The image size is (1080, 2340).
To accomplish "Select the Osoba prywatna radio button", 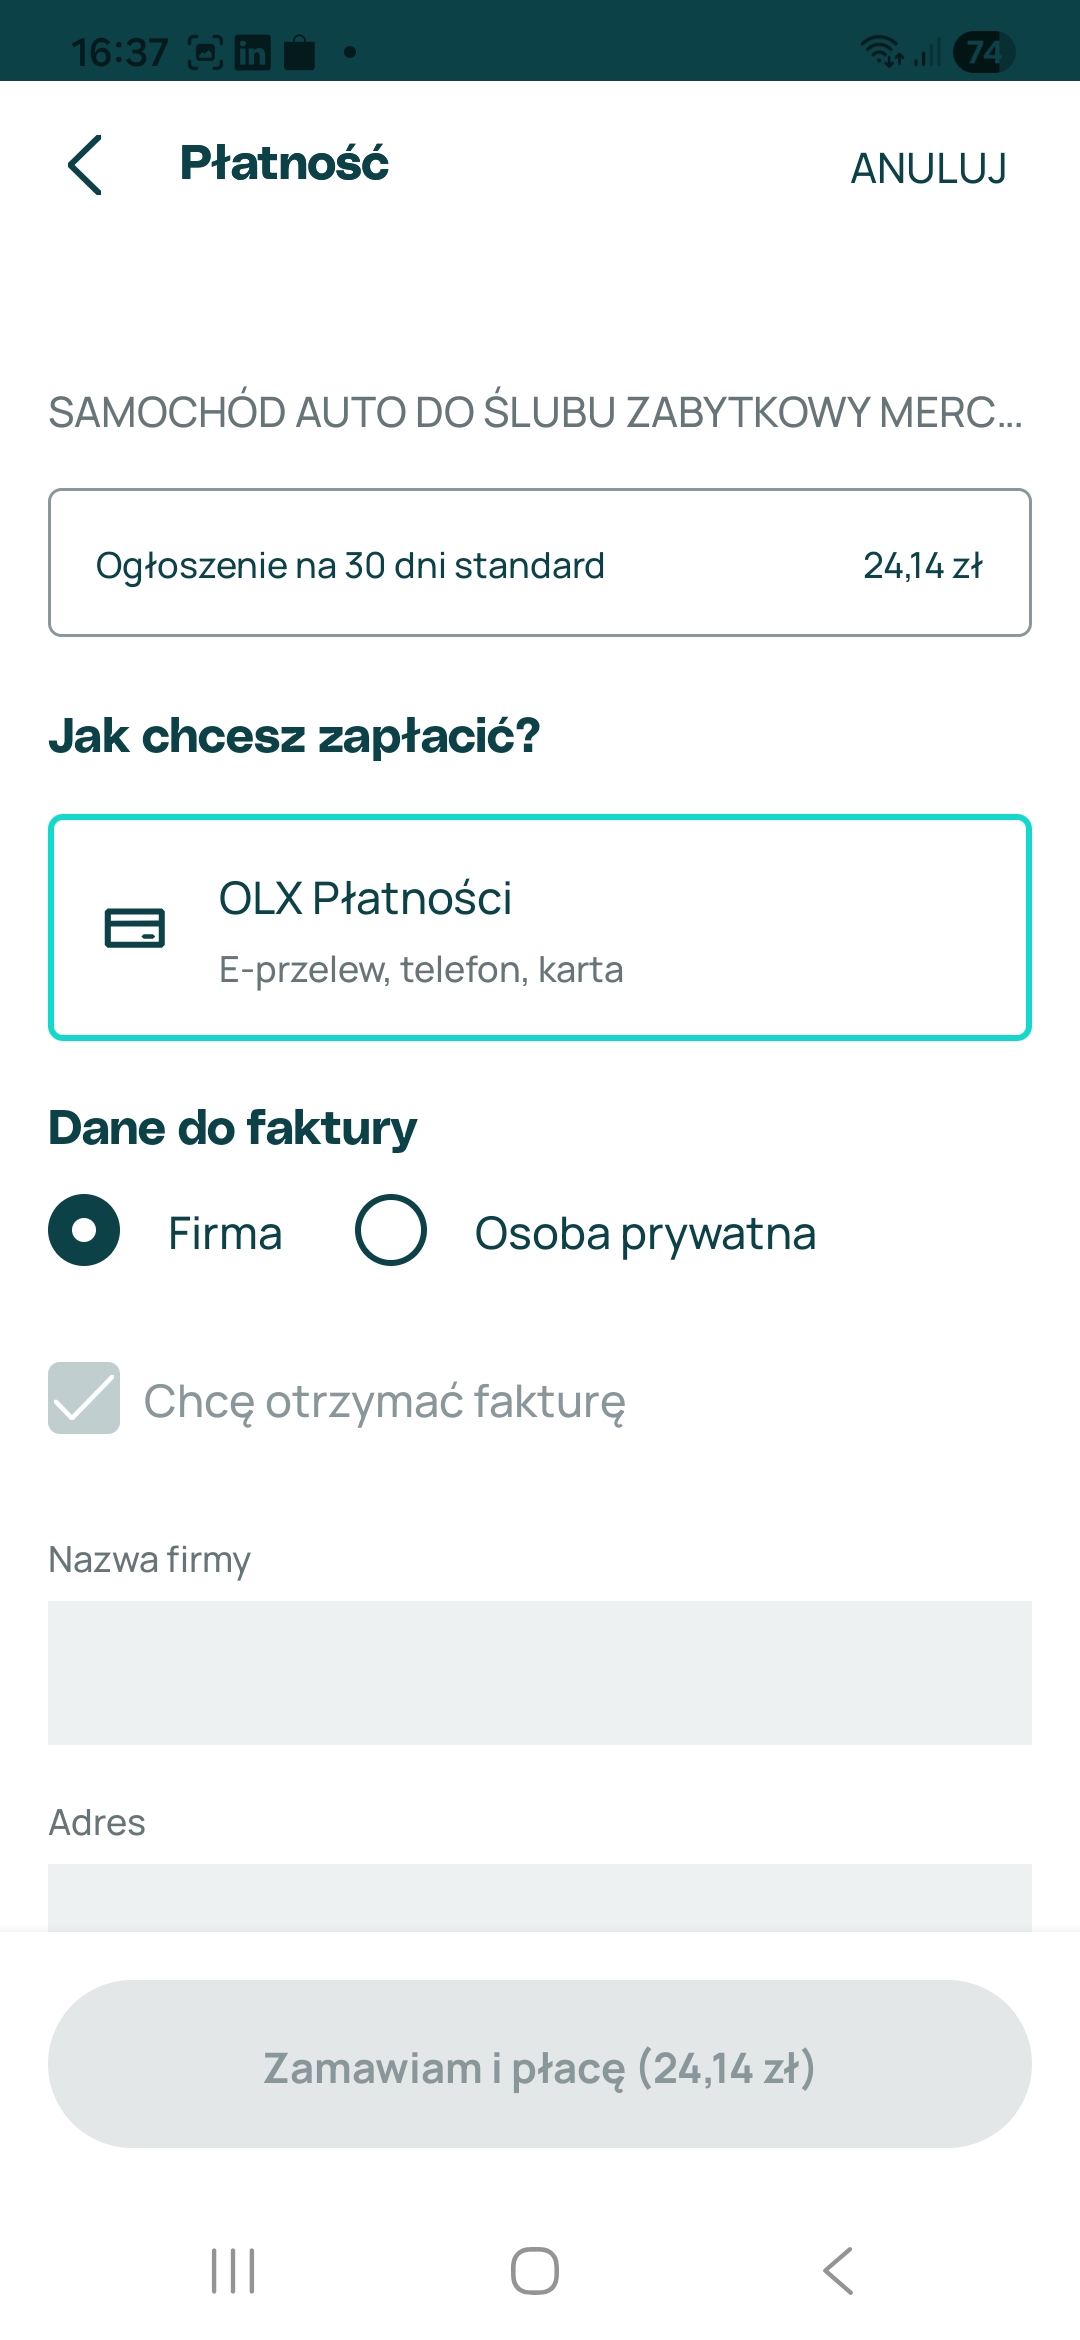I will pos(391,1230).
